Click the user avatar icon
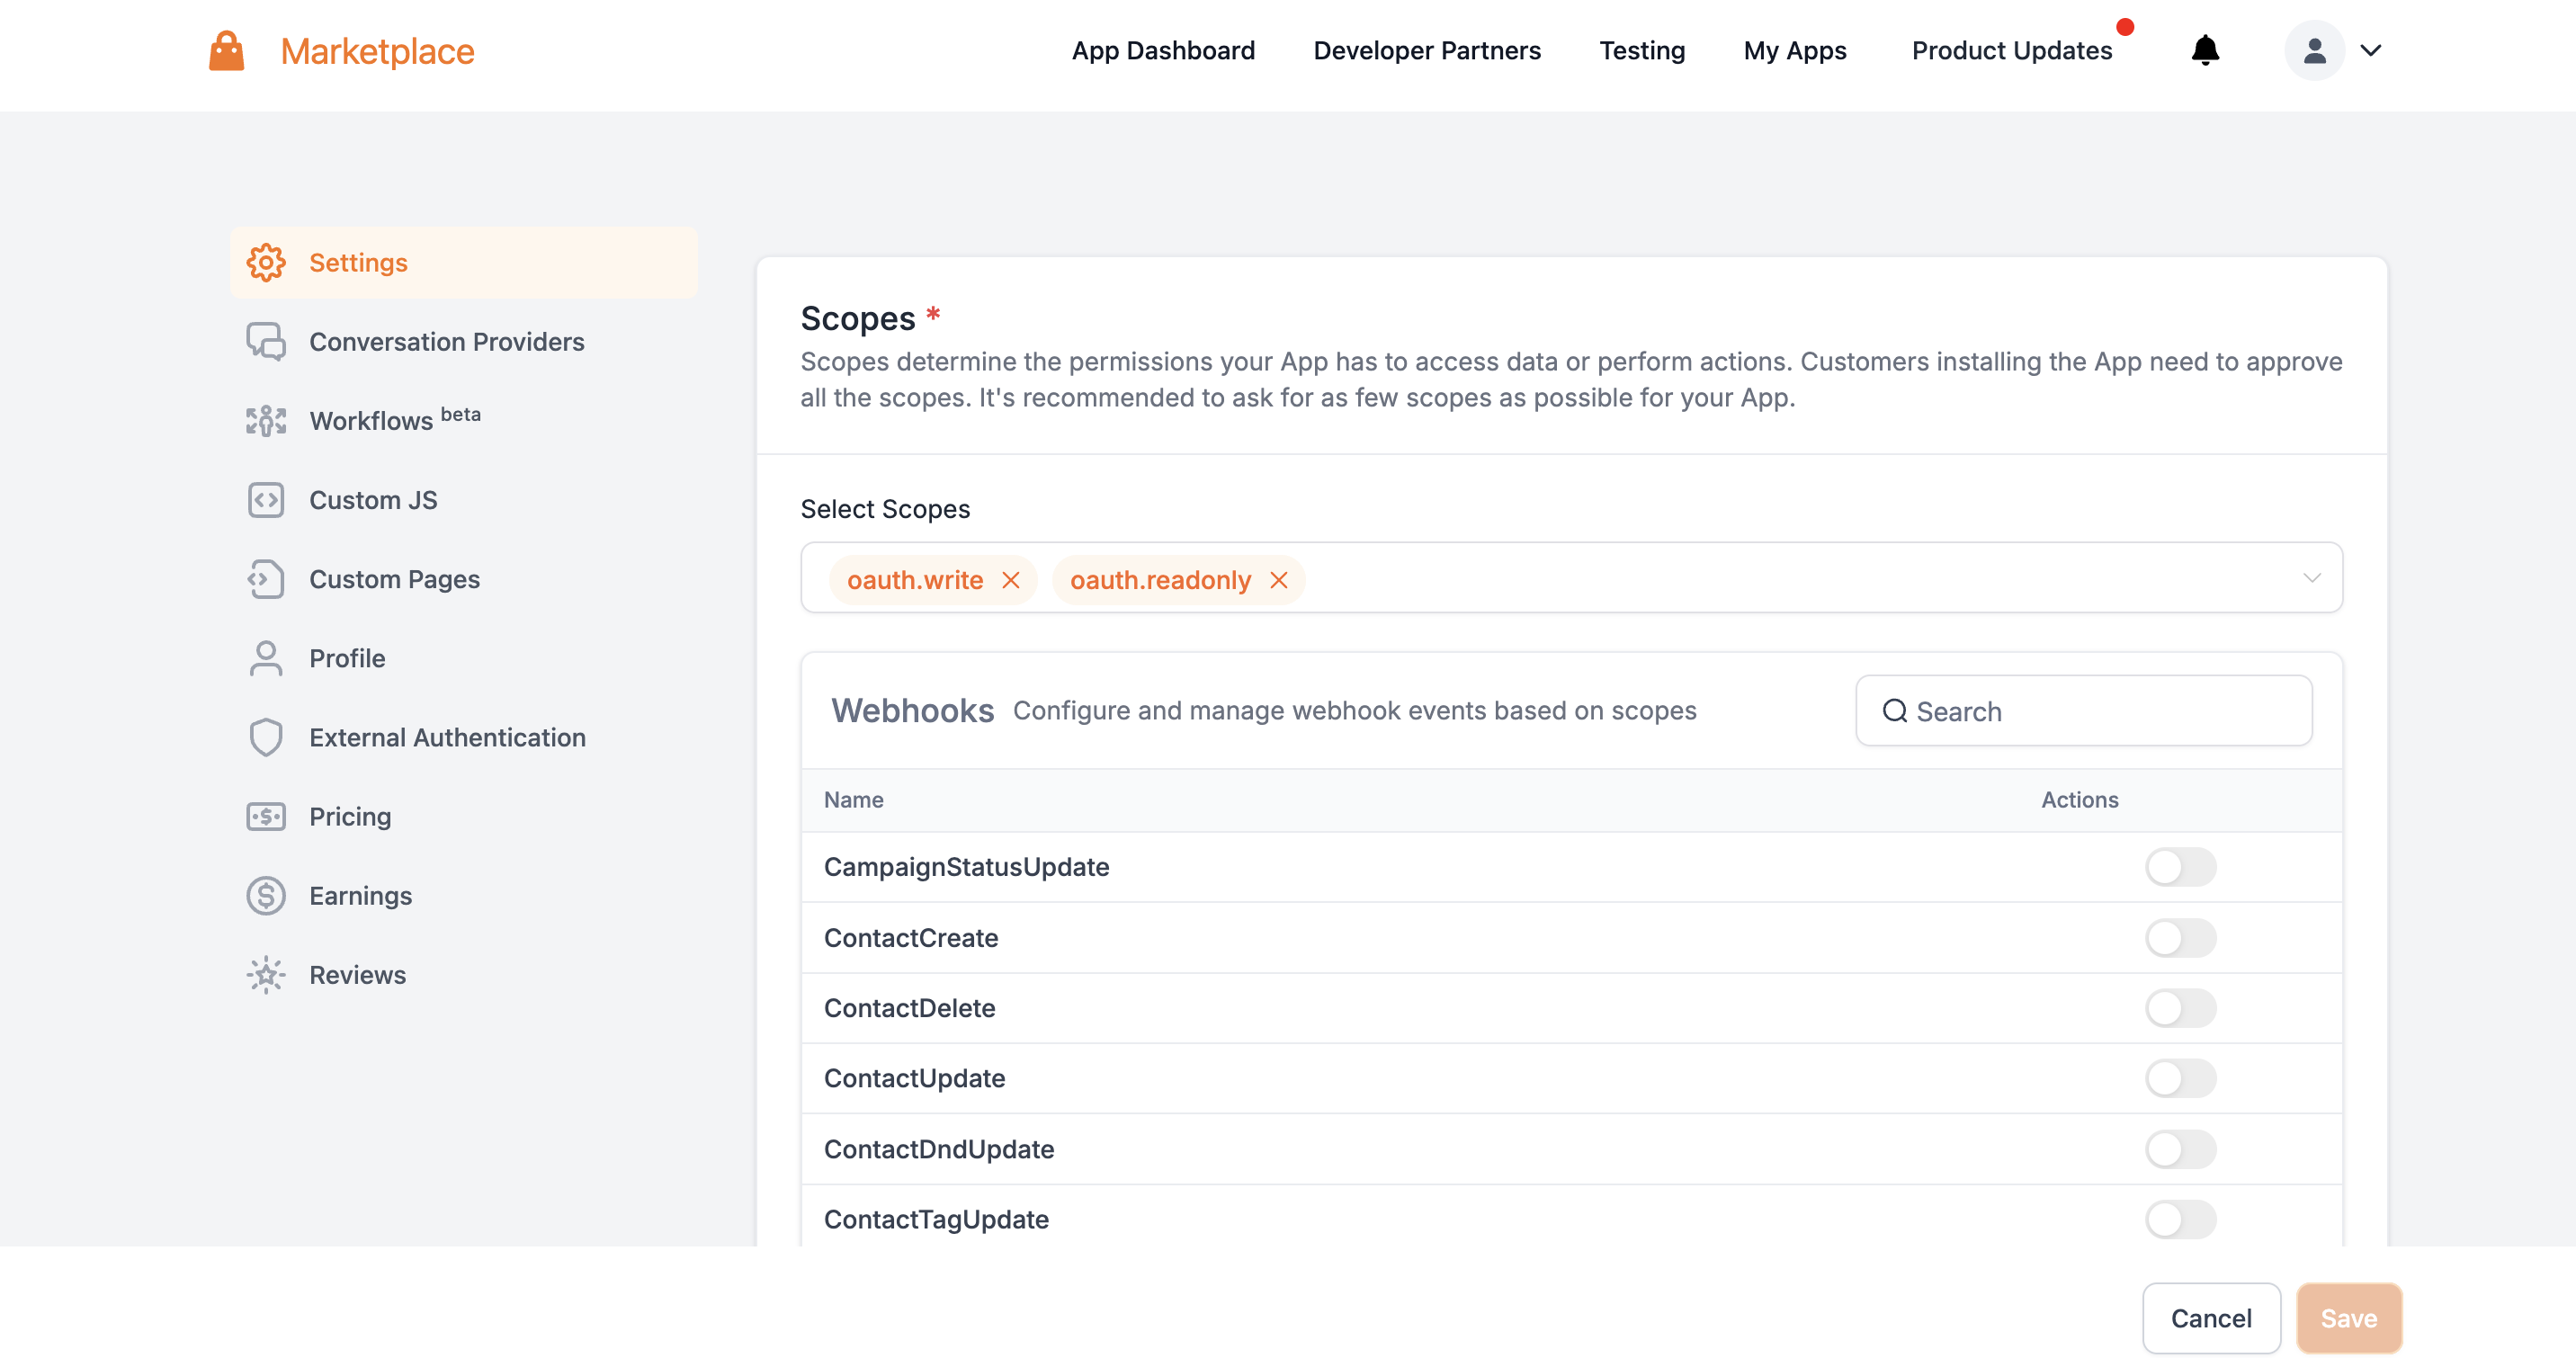Screen dimensions: 2576x1358 tap(2313, 50)
